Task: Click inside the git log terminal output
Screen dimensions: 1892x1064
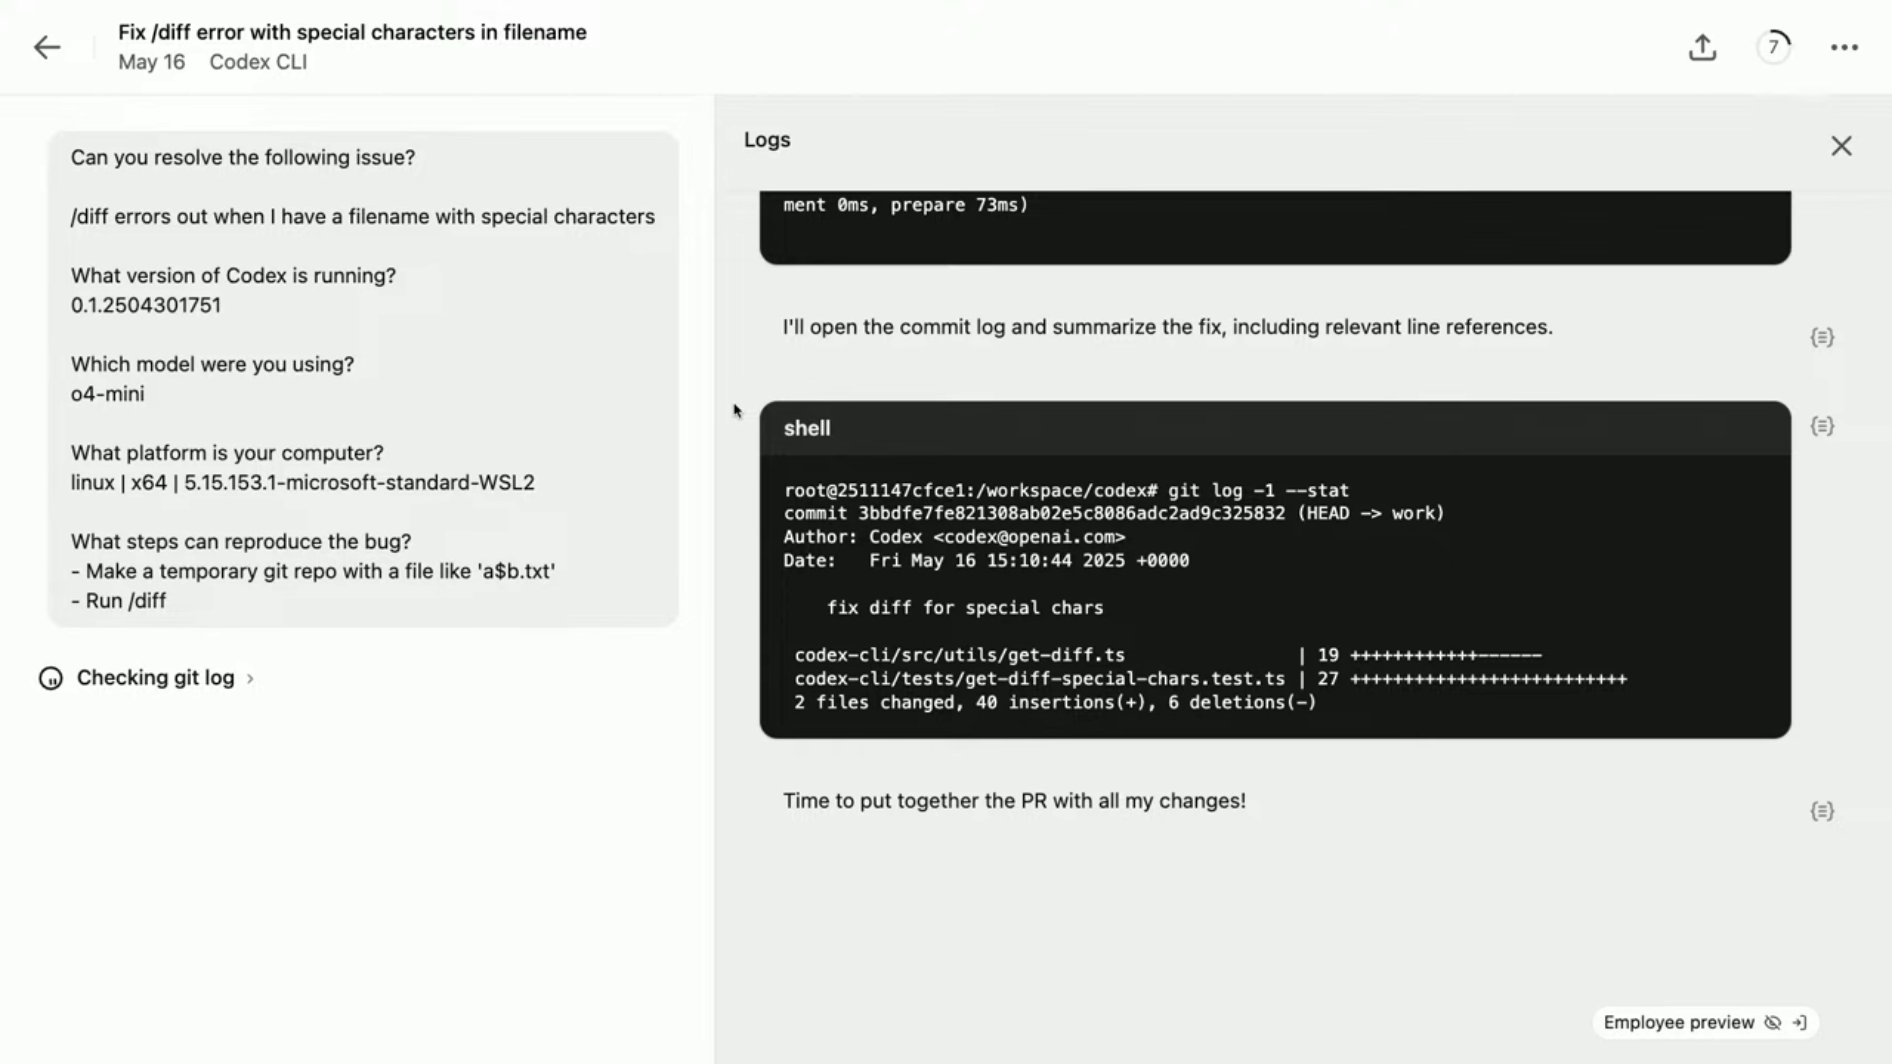Action: point(1274,596)
